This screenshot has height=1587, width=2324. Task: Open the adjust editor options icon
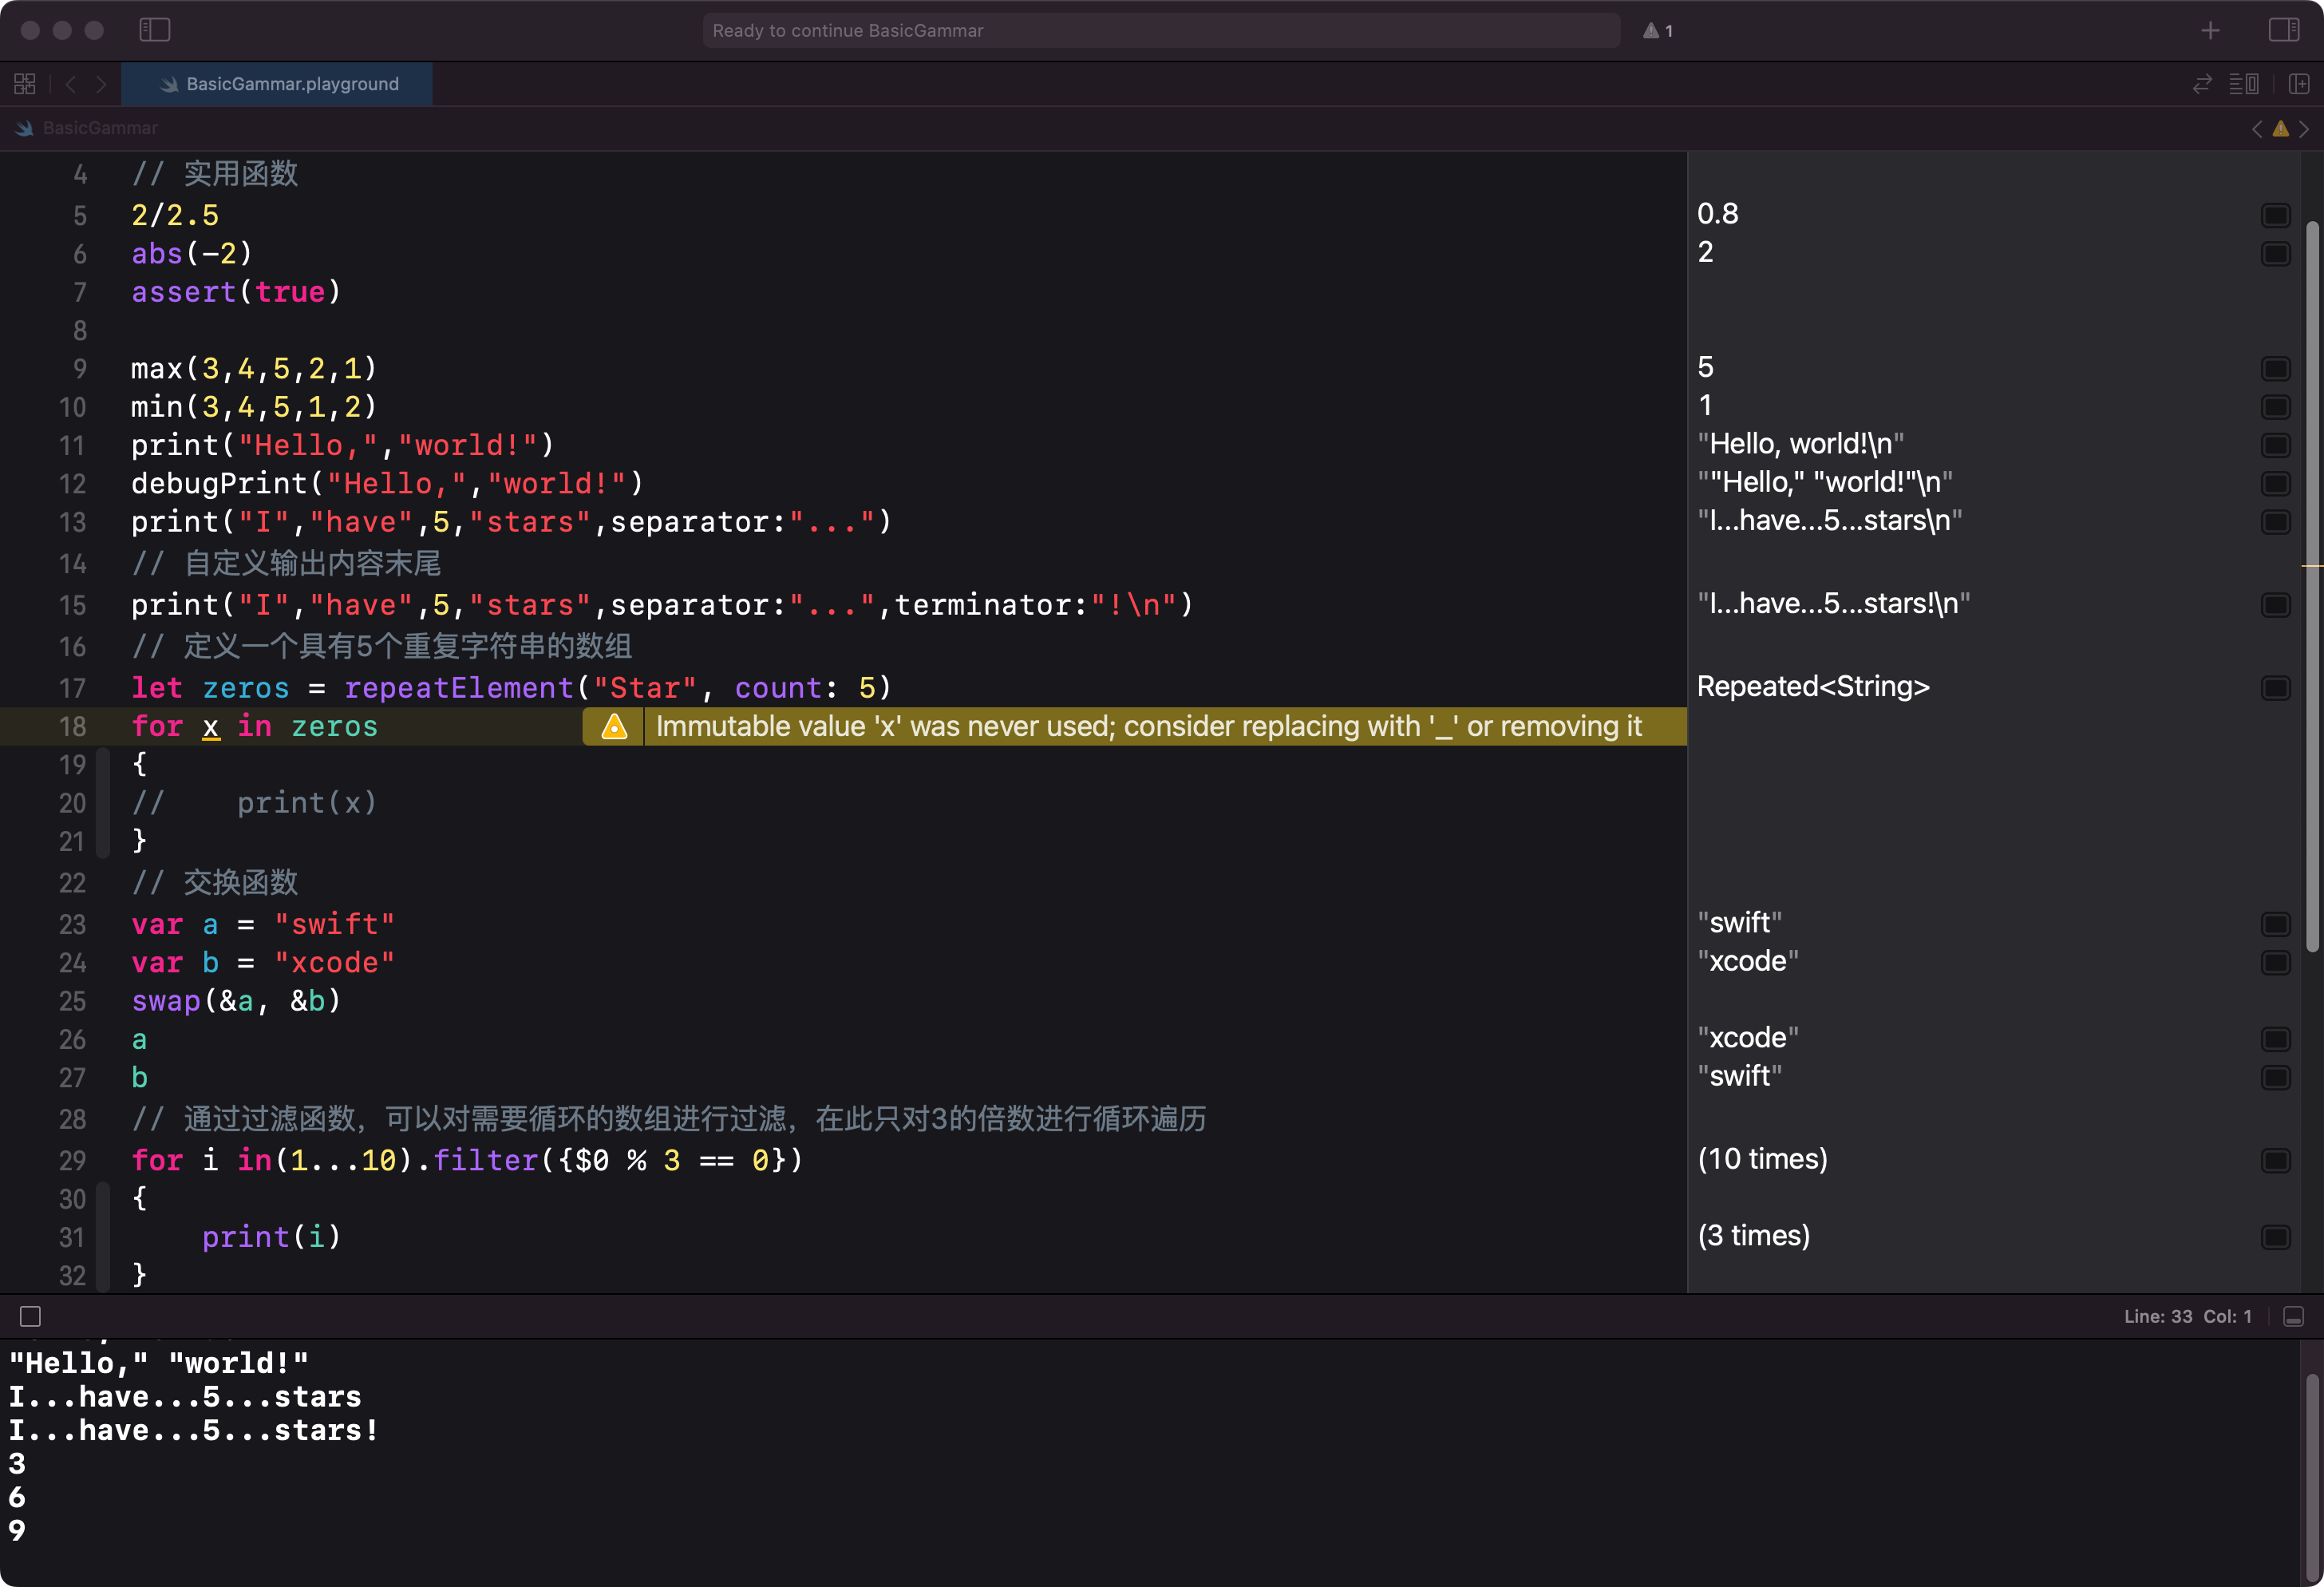[x=2243, y=84]
